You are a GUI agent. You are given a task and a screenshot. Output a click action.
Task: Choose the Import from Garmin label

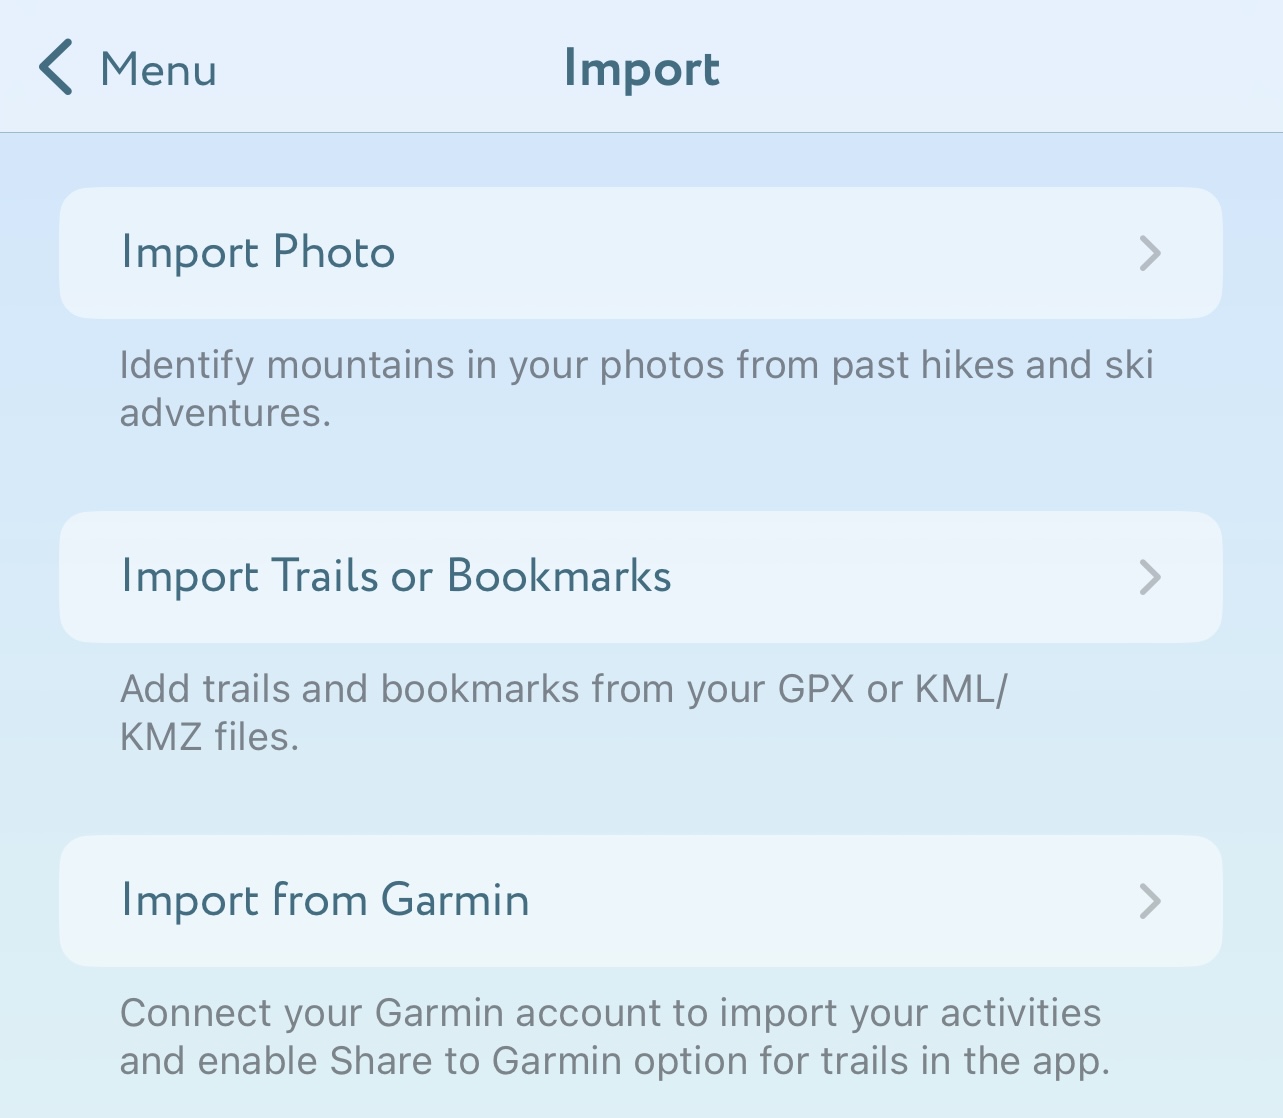click(325, 900)
